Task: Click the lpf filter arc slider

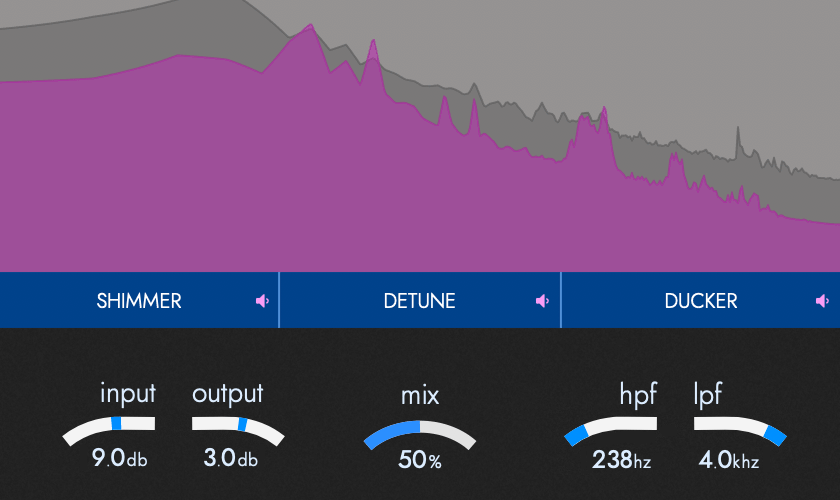Action: (x=740, y=430)
